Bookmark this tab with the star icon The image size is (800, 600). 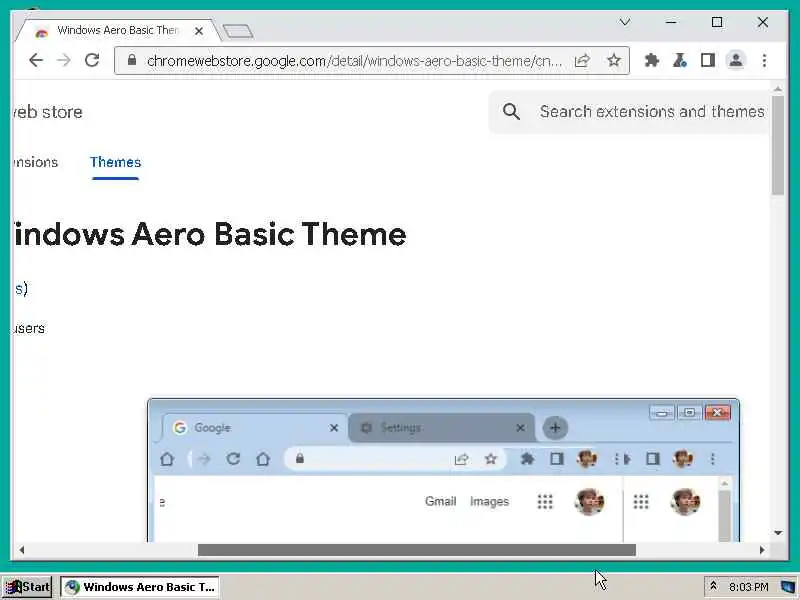(x=614, y=61)
